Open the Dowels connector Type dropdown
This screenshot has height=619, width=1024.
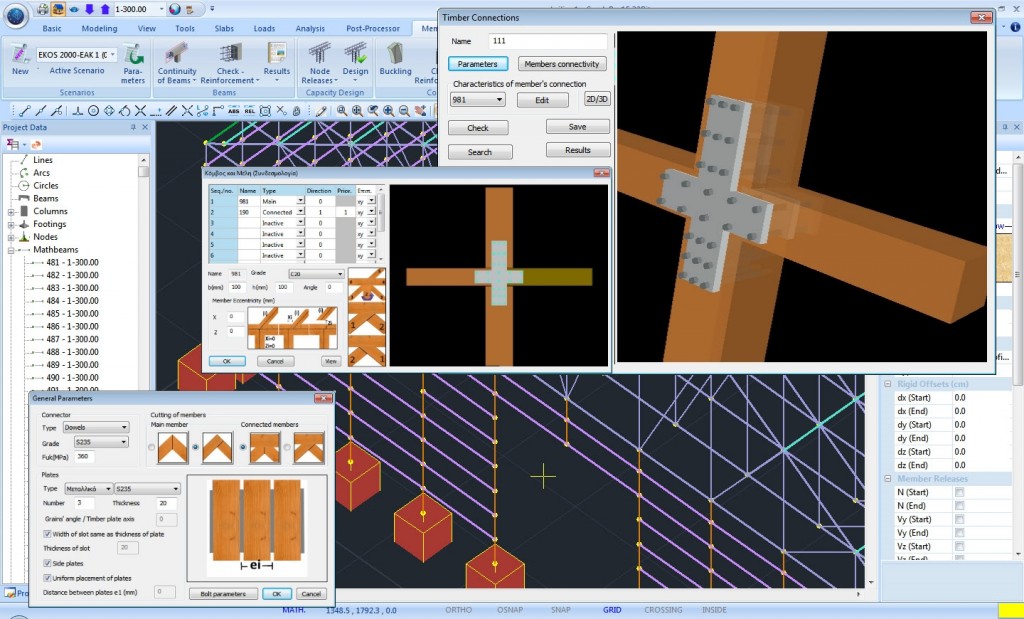(118, 426)
